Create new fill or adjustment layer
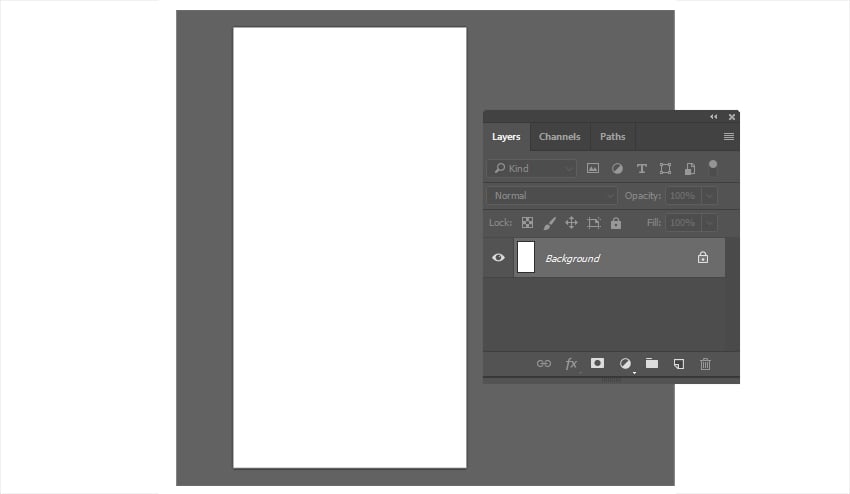The image size is (850, 494). [625, 363]
